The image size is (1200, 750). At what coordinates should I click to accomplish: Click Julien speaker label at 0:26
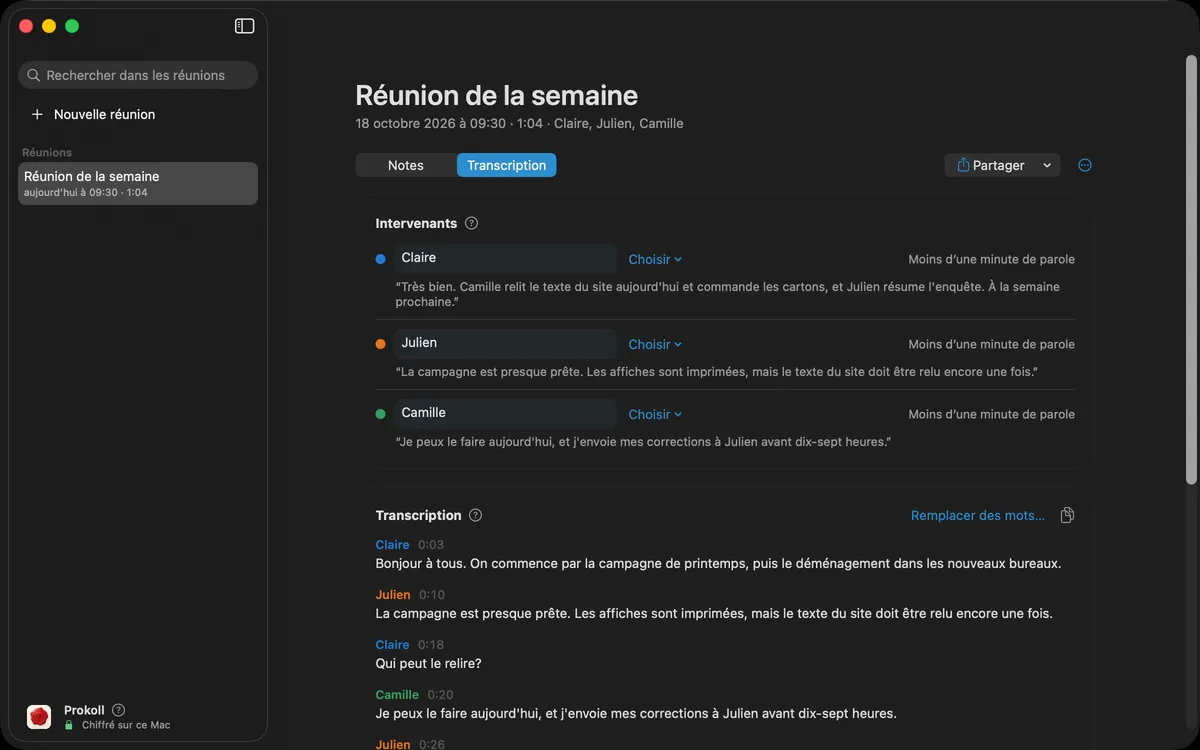(x=393, y=744)
